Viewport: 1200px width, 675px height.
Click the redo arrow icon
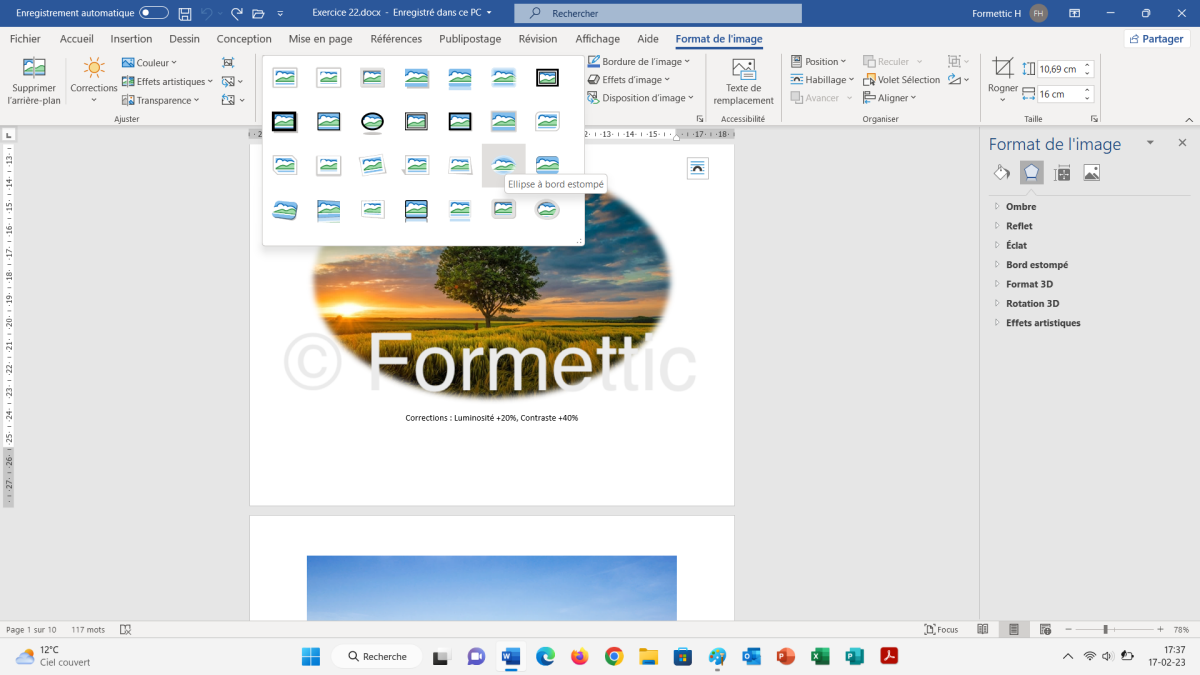point(237,13)
